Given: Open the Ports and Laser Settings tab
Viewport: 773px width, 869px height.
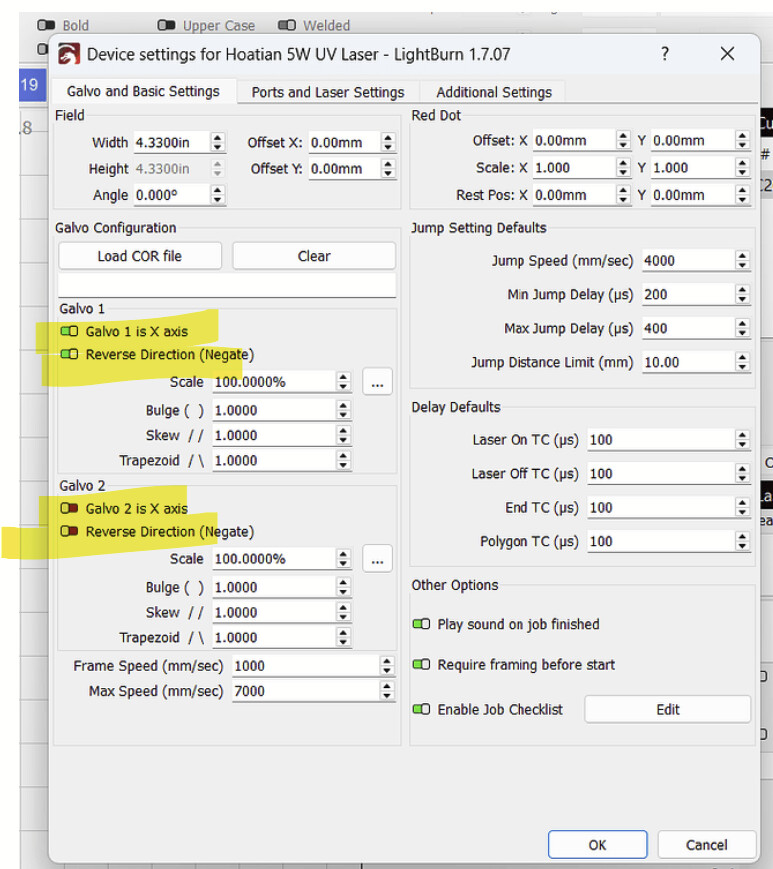Looking at the screenshot, I should (327, 92).
